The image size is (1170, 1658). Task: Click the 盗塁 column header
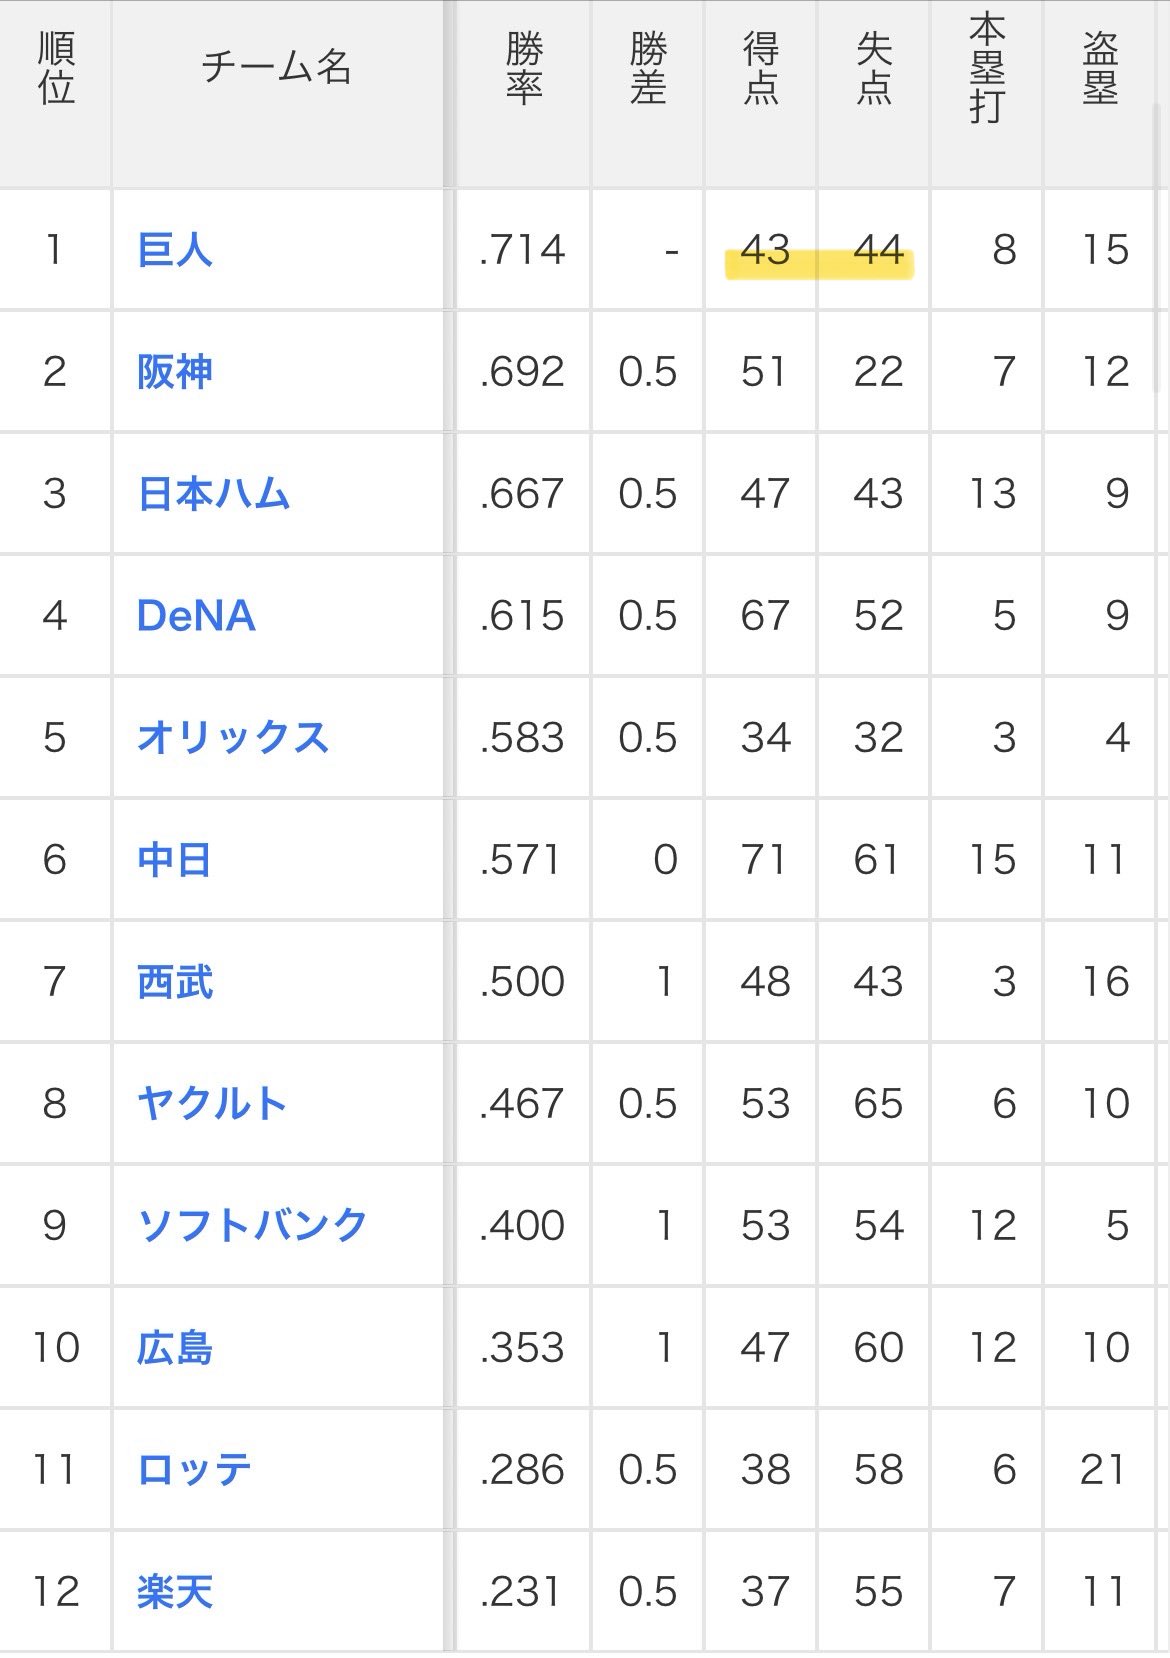pyautogui.click(x=1100, y=68)
